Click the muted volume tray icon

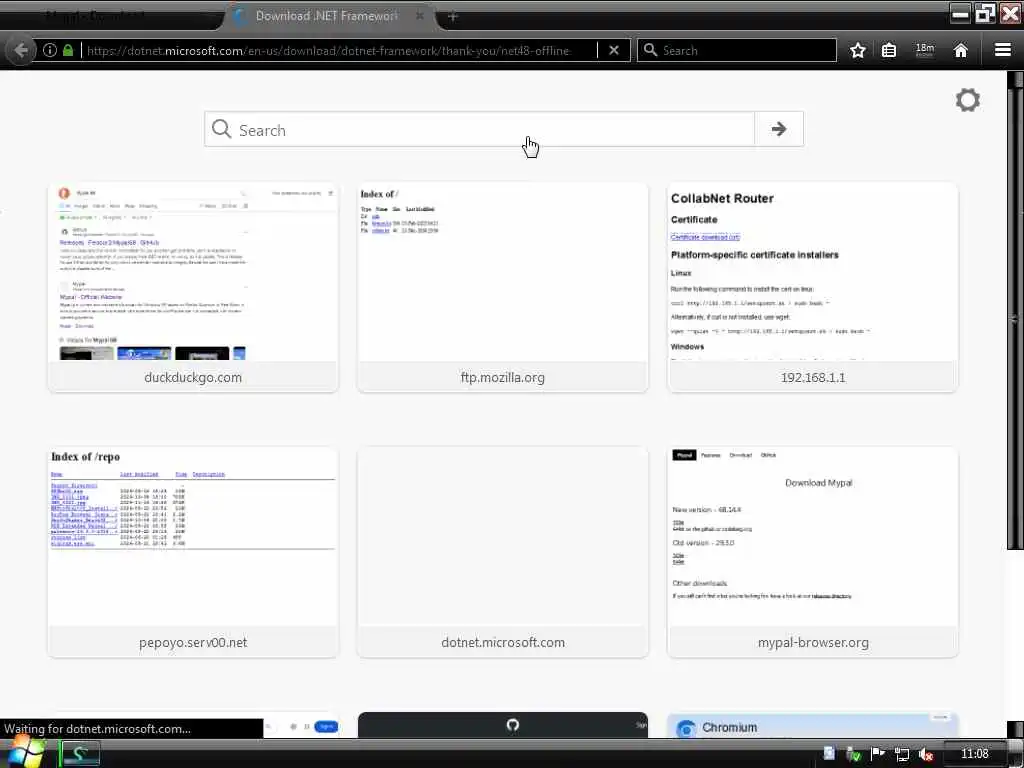pos(926,754)
